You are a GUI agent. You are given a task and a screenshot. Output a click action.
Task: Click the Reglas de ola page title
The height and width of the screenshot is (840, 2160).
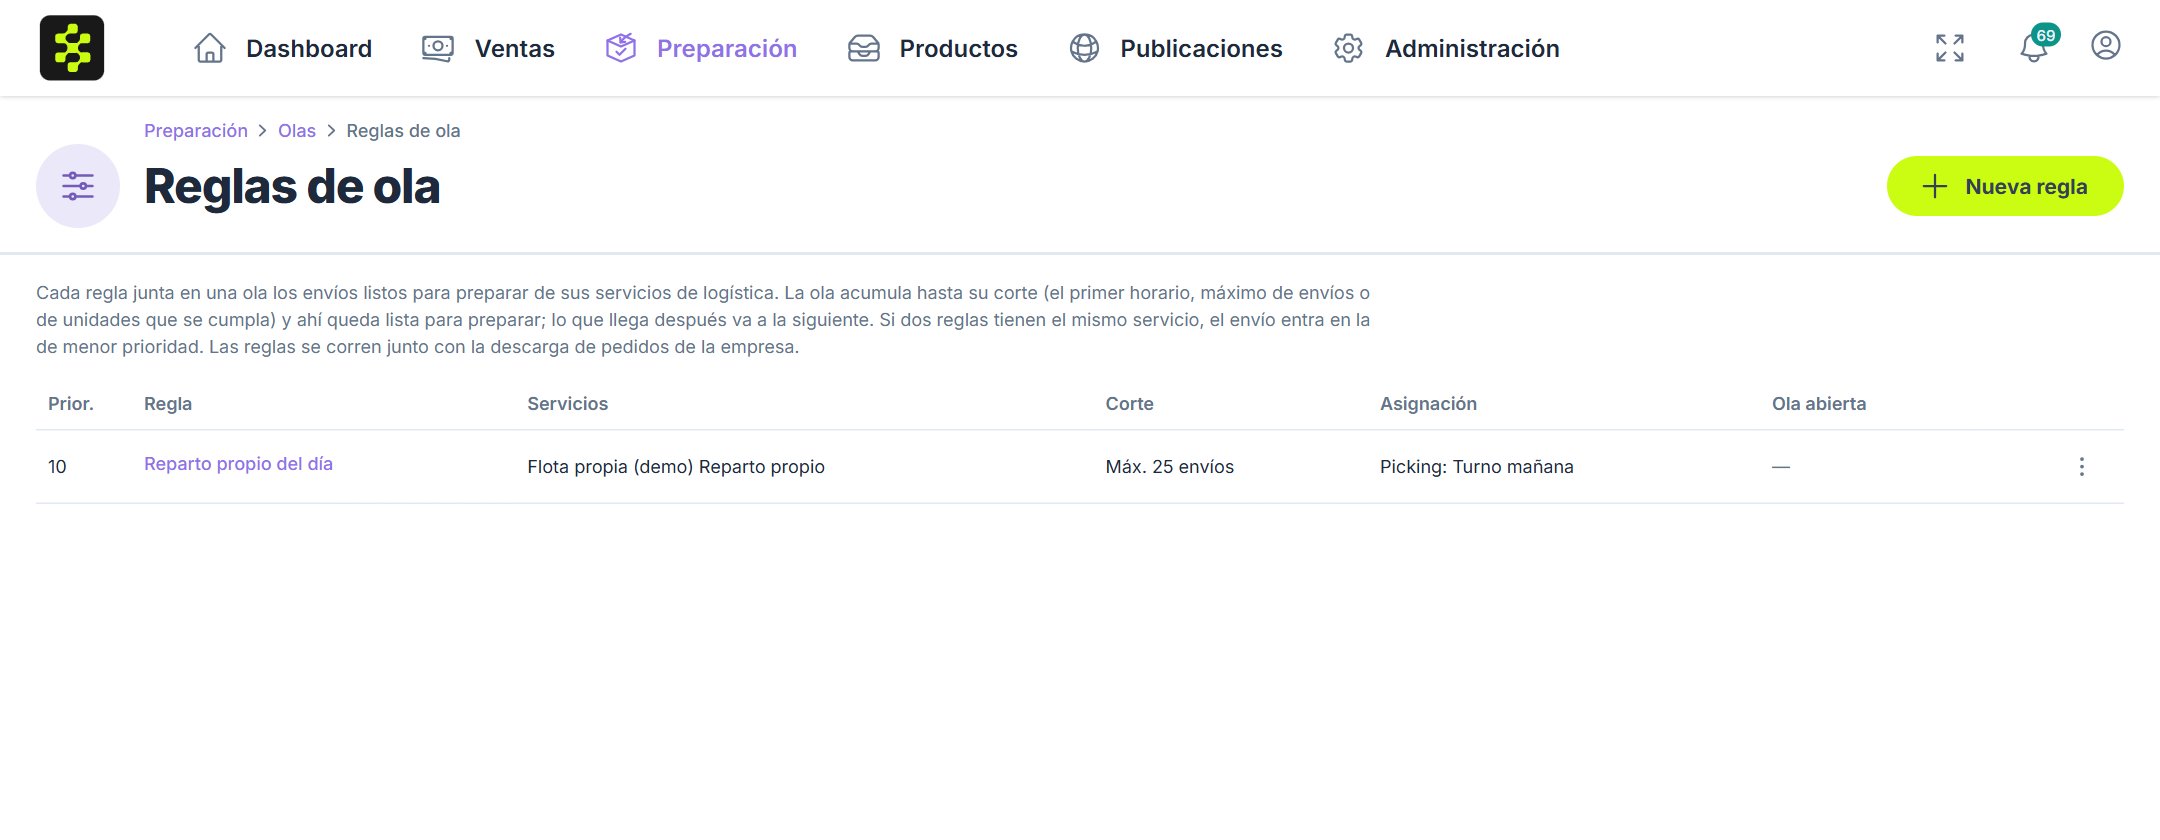[292, 187]
